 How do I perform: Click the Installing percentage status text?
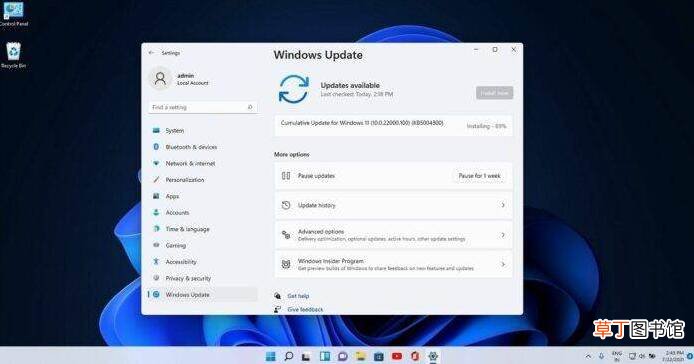click(486, 126)
